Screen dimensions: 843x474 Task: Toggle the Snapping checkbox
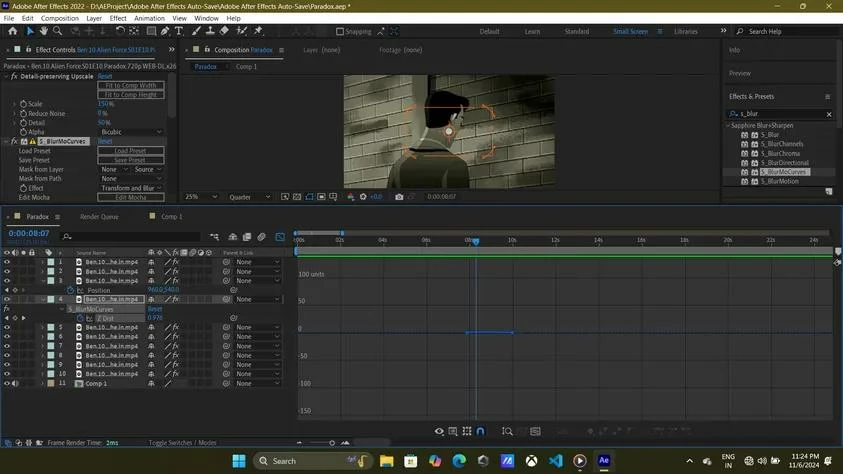(x=340, y=32)
